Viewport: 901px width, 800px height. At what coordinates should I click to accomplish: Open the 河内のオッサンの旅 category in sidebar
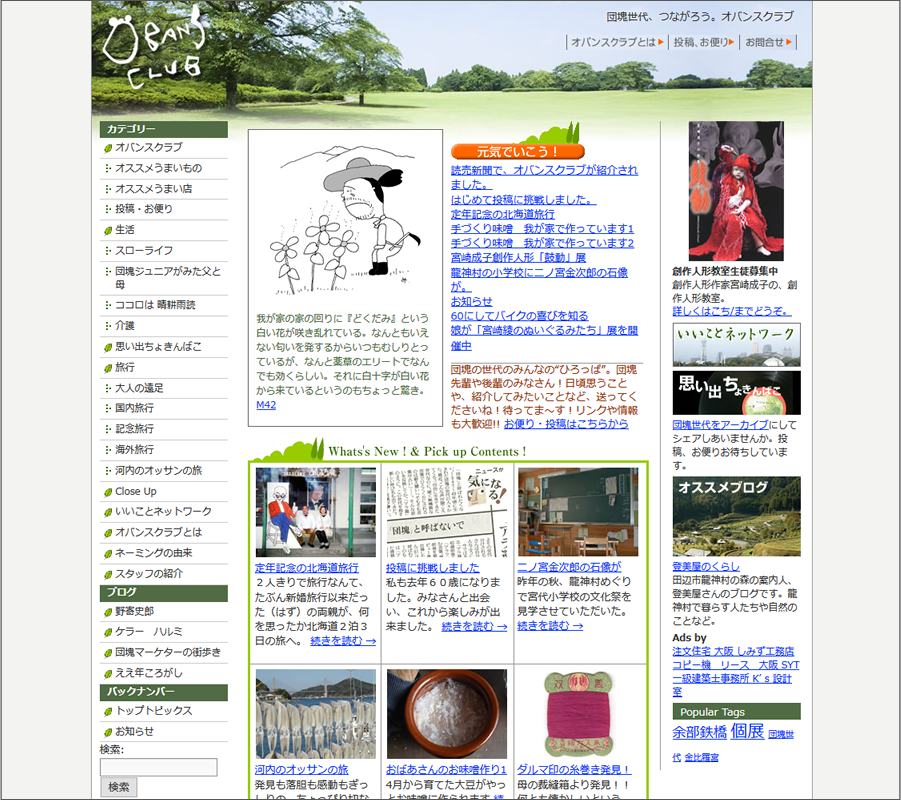tap(158, 470)
